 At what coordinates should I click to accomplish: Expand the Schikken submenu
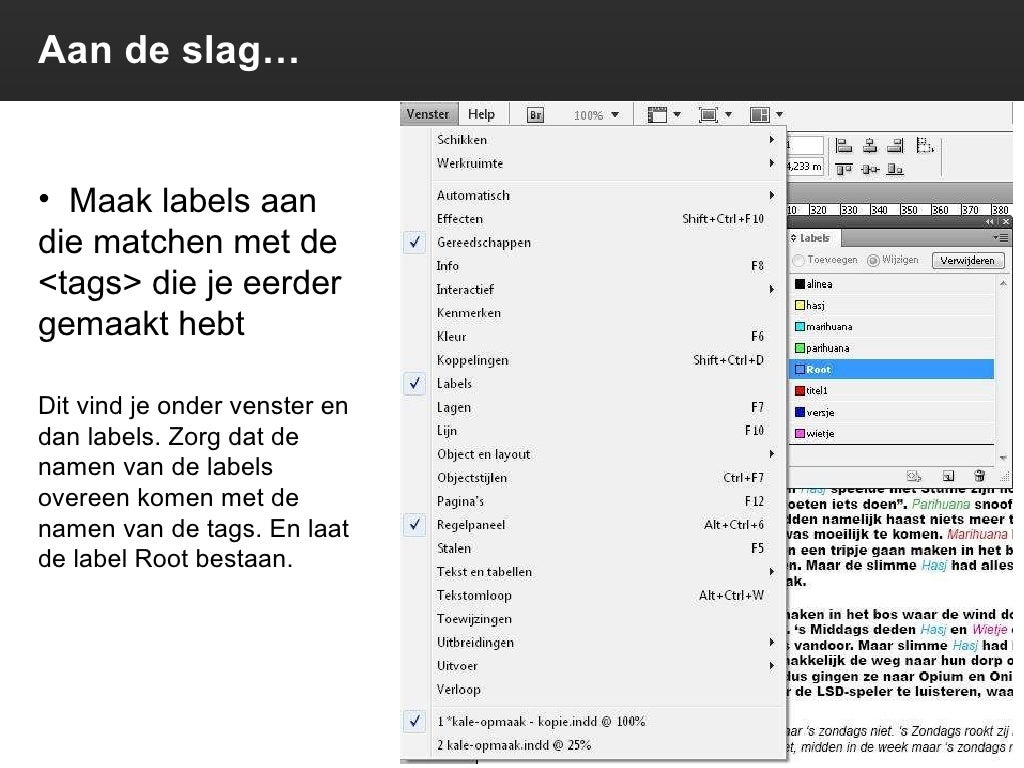coord(606,140)
